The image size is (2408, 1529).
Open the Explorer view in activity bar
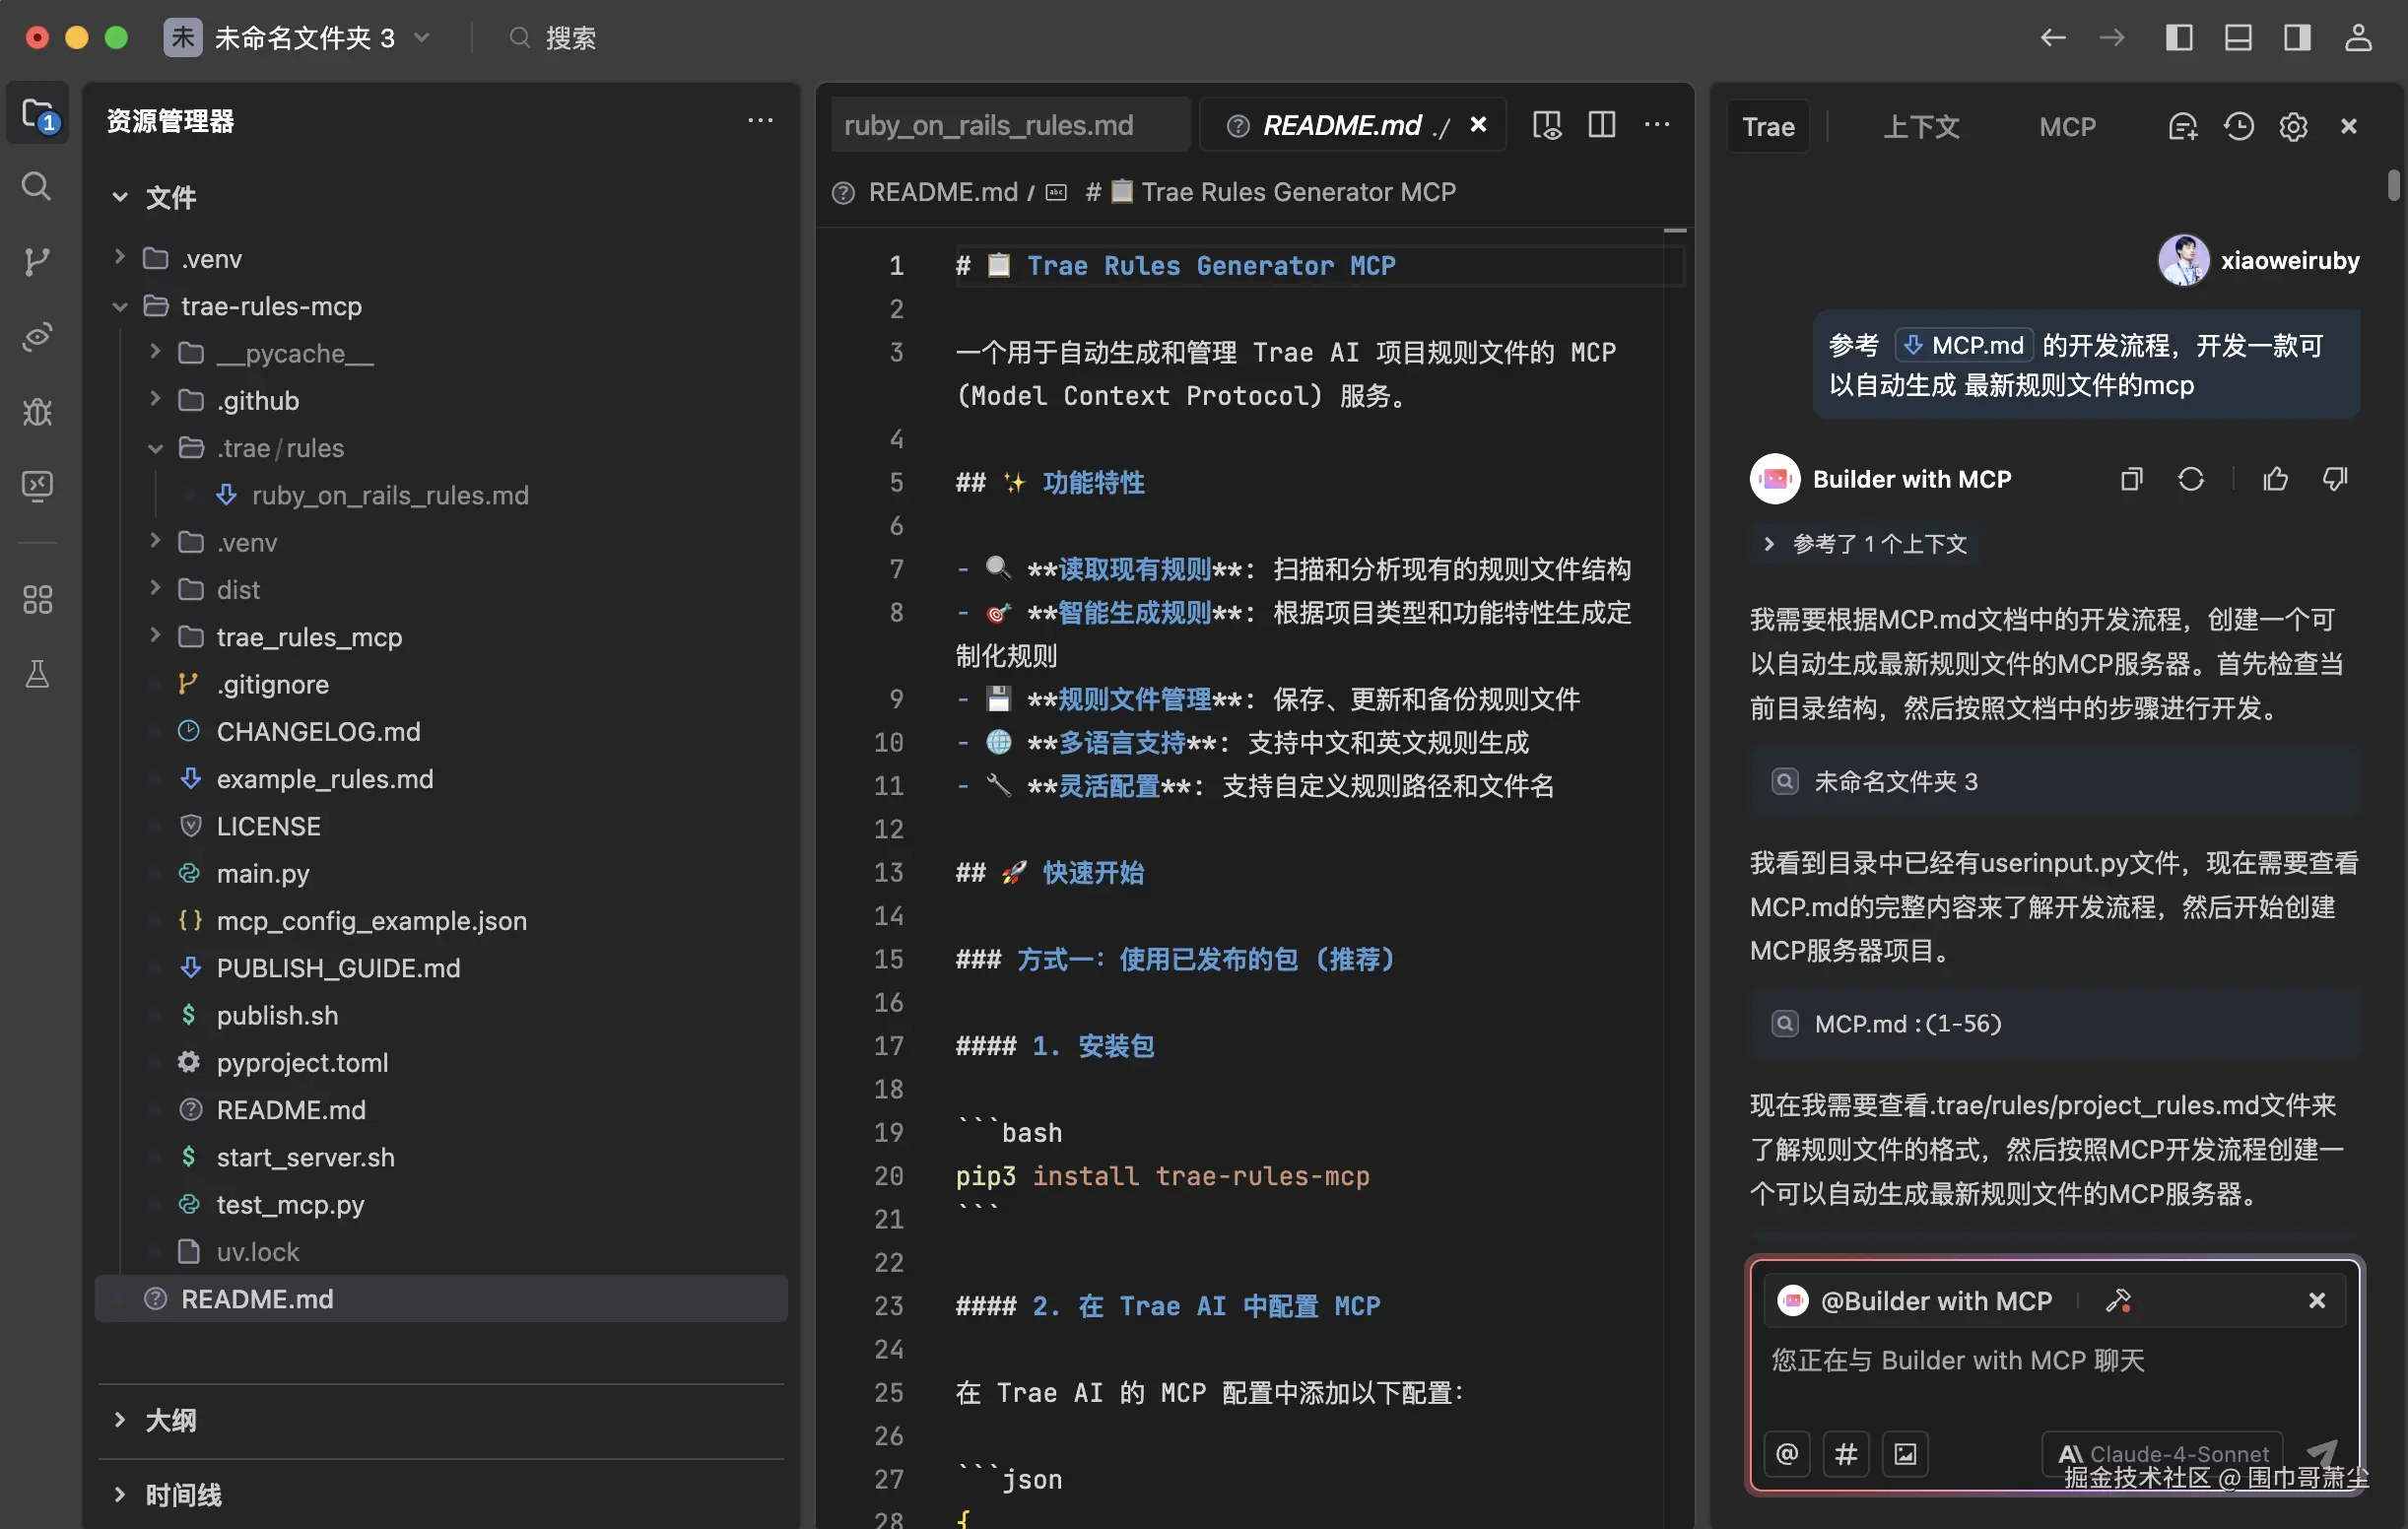38,114
